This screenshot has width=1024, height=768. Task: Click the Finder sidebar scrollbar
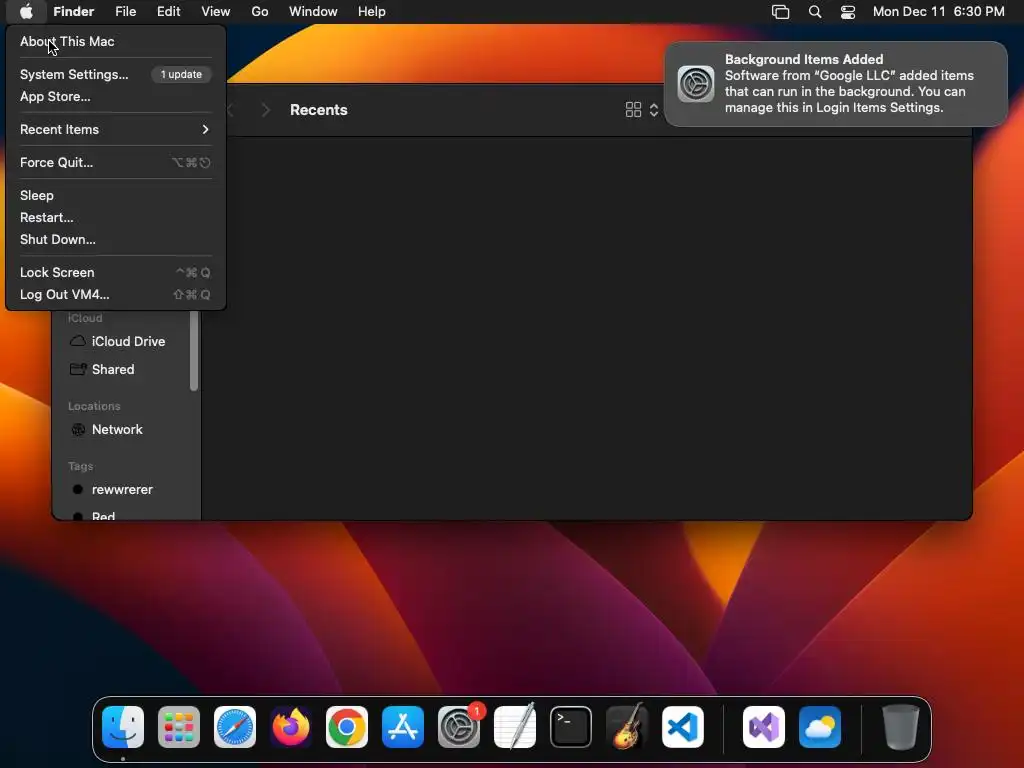click(194, 351)
